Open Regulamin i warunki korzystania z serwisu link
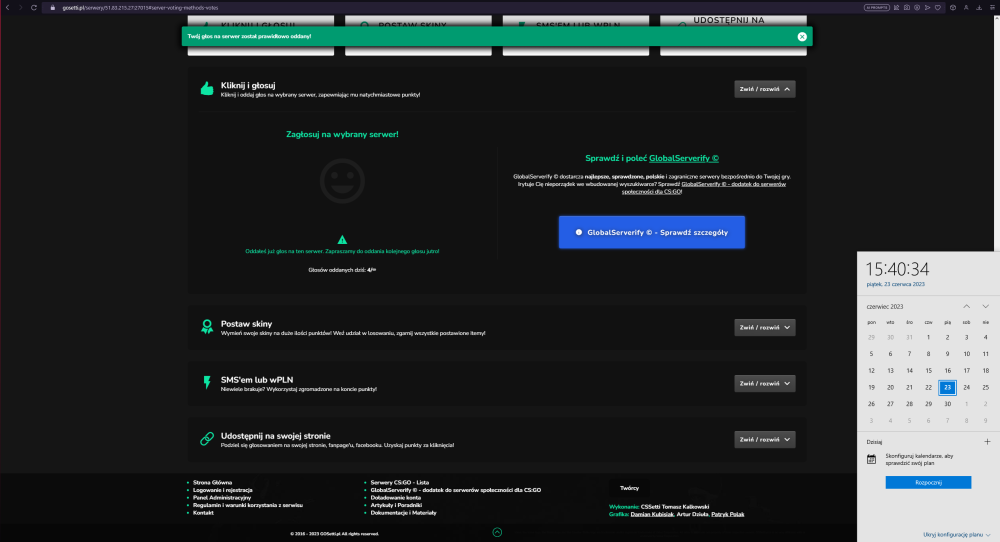 [248, 505]
